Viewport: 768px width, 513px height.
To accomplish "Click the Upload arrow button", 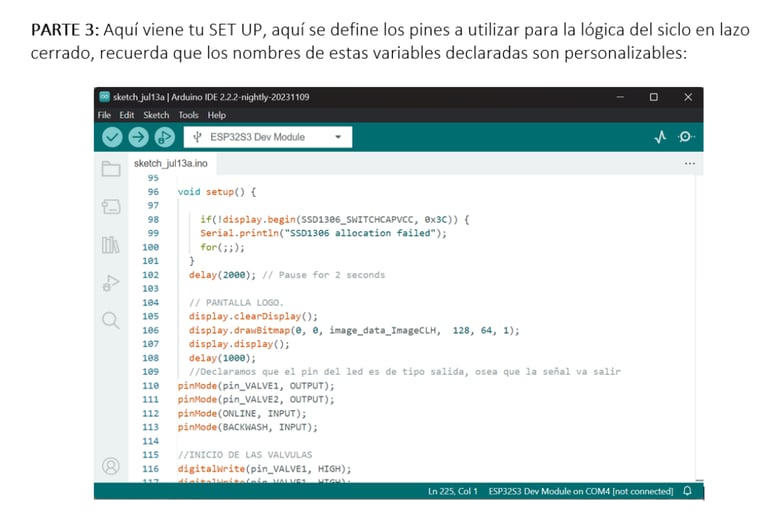I will pos(139,137).
